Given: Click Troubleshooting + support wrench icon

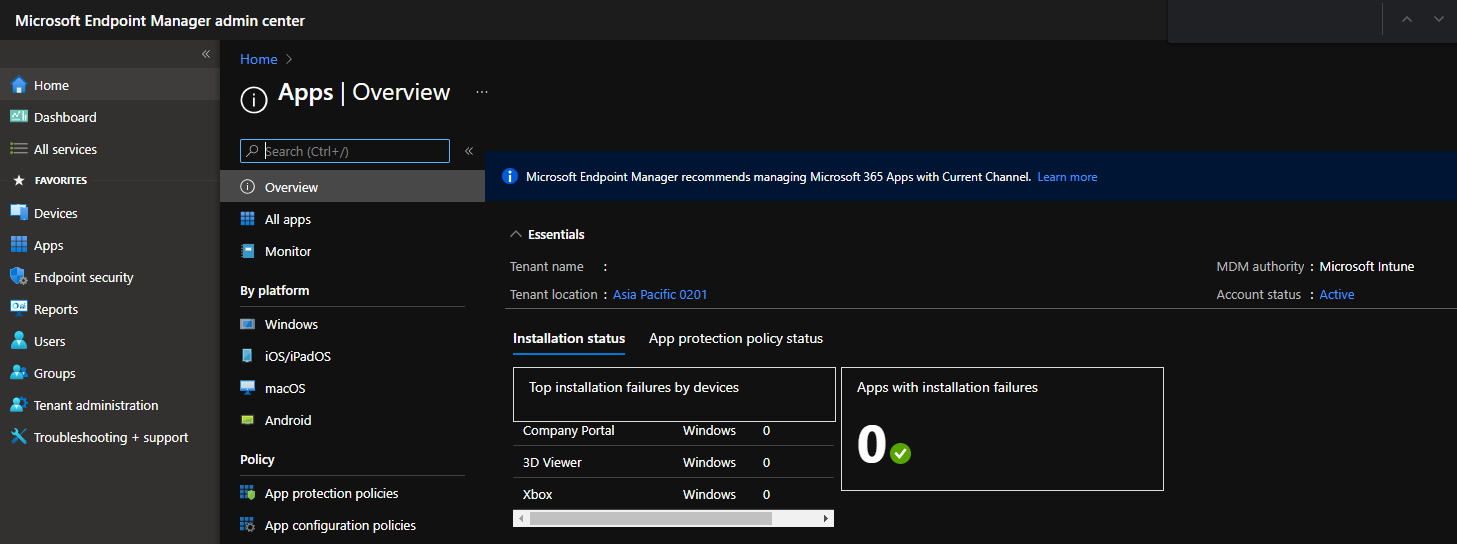Looking at the screenshot, I should click(18, 437).
